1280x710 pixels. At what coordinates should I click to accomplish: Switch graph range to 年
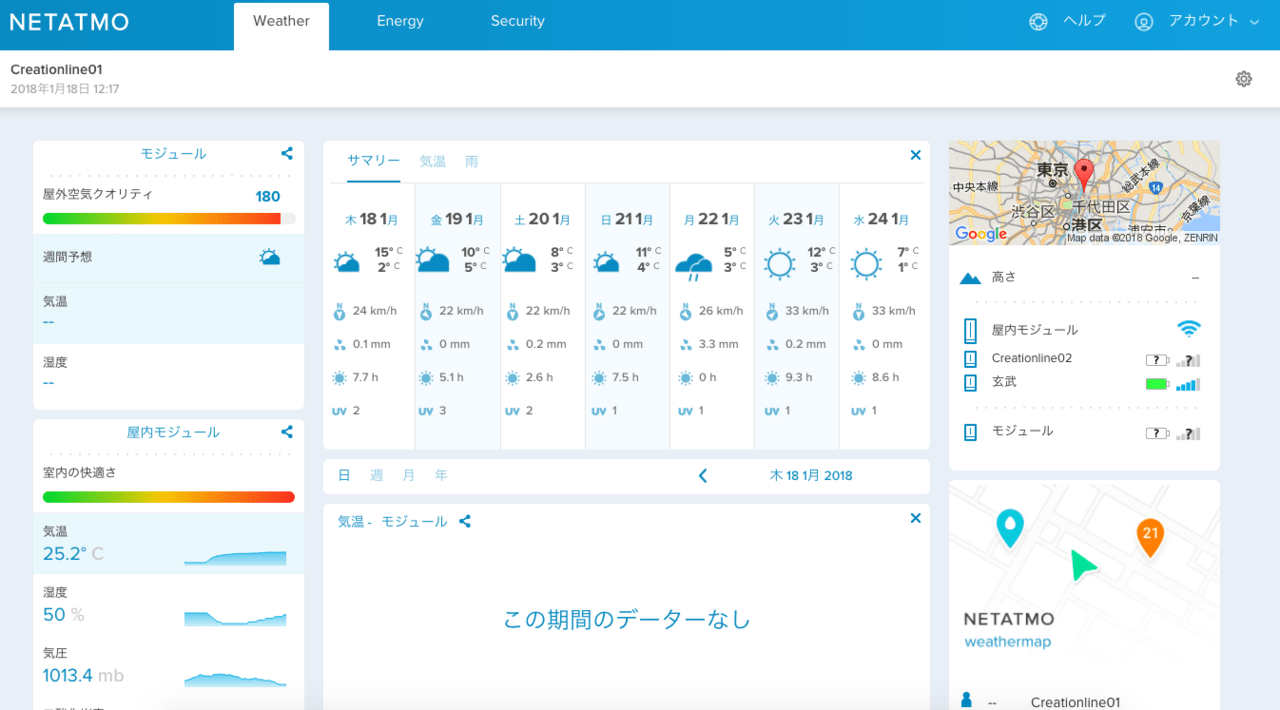pos(441,476)
